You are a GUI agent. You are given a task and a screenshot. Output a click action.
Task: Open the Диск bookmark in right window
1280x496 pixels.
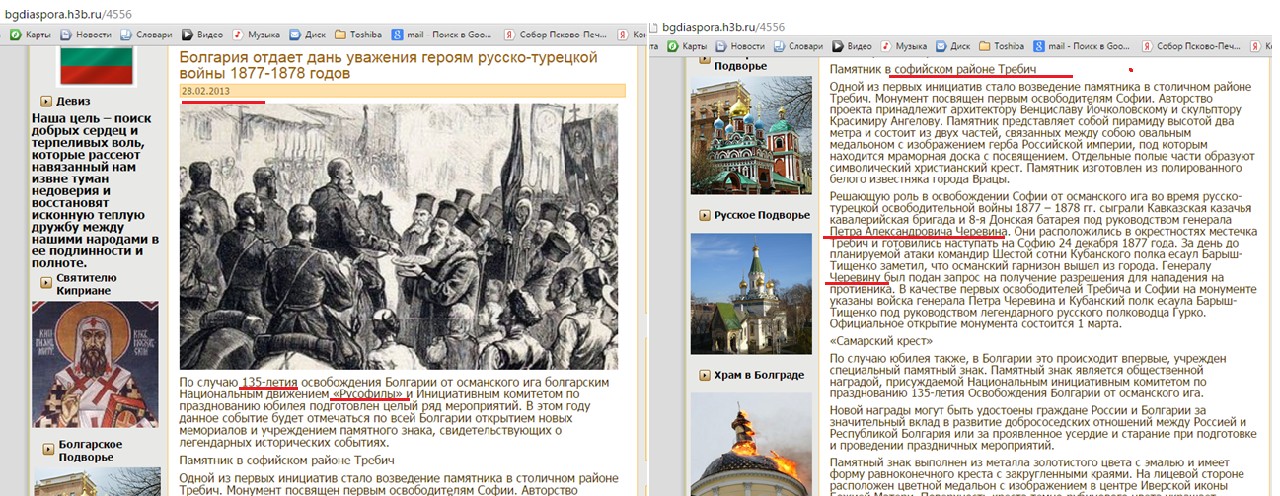point(953,46)
